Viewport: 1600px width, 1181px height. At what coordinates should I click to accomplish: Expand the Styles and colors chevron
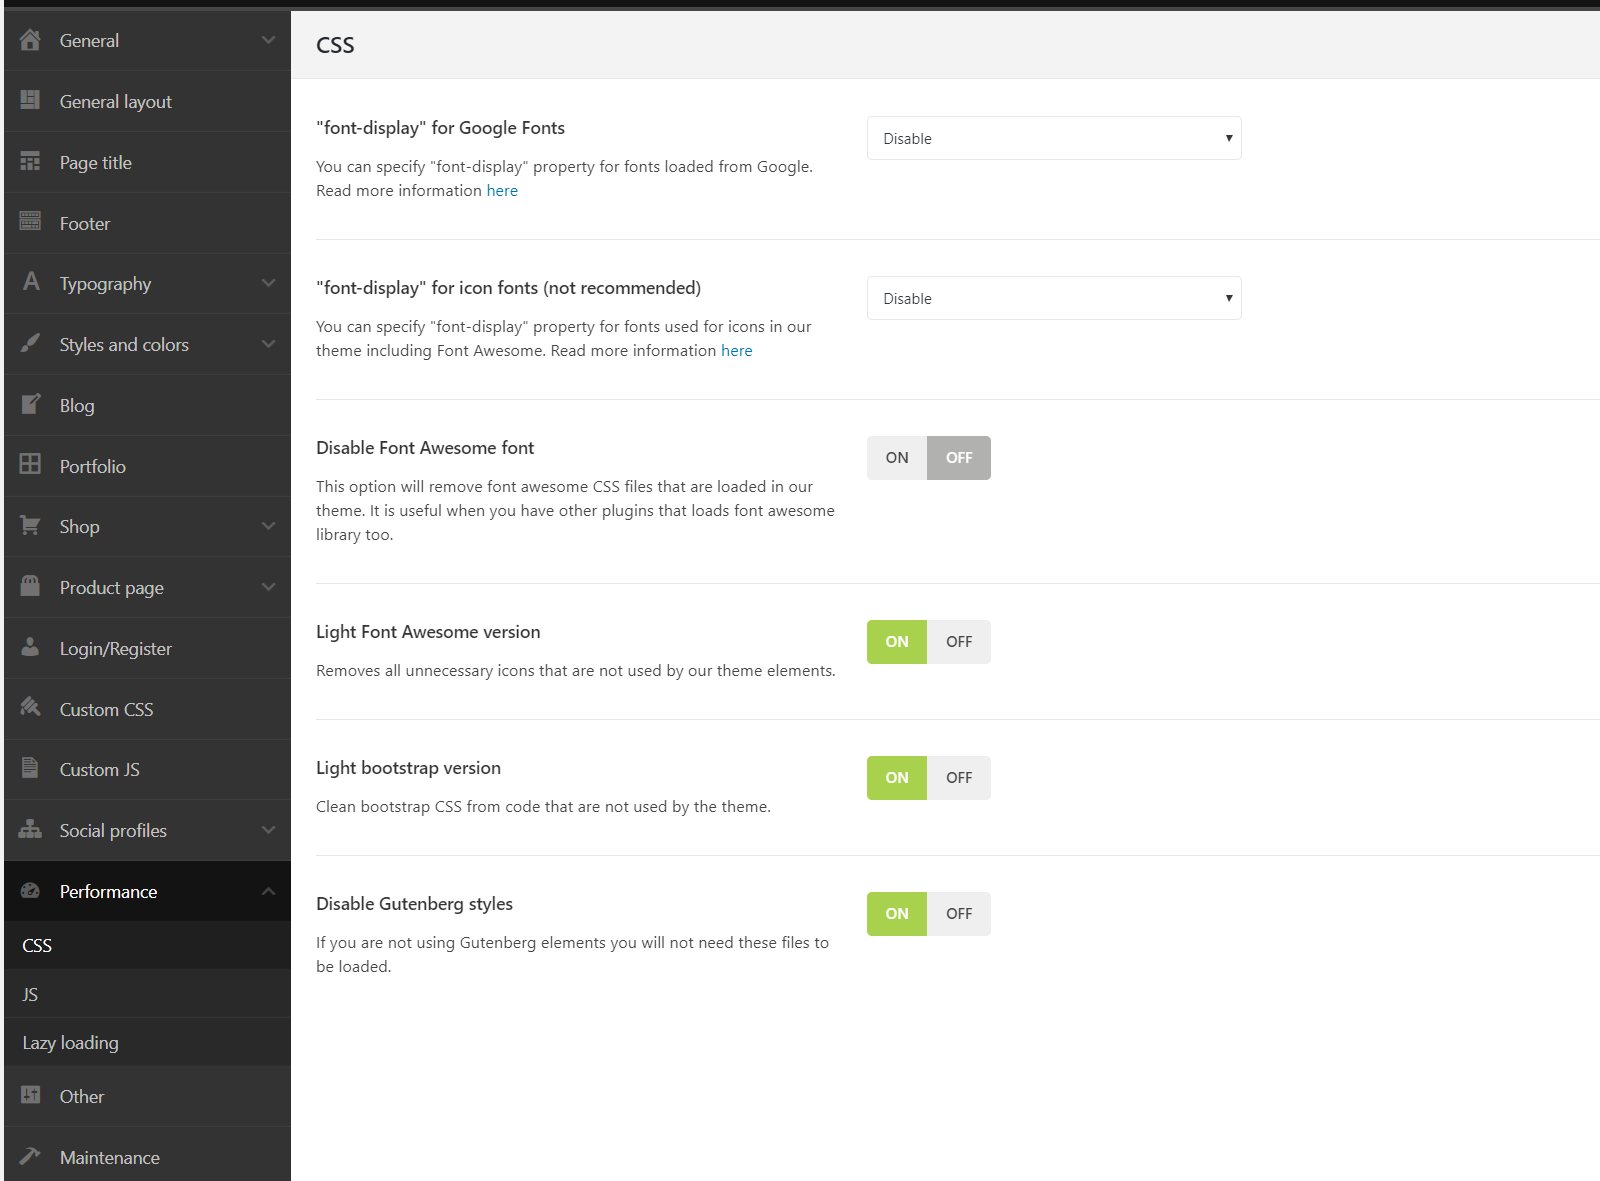click(x=268, y=344)
